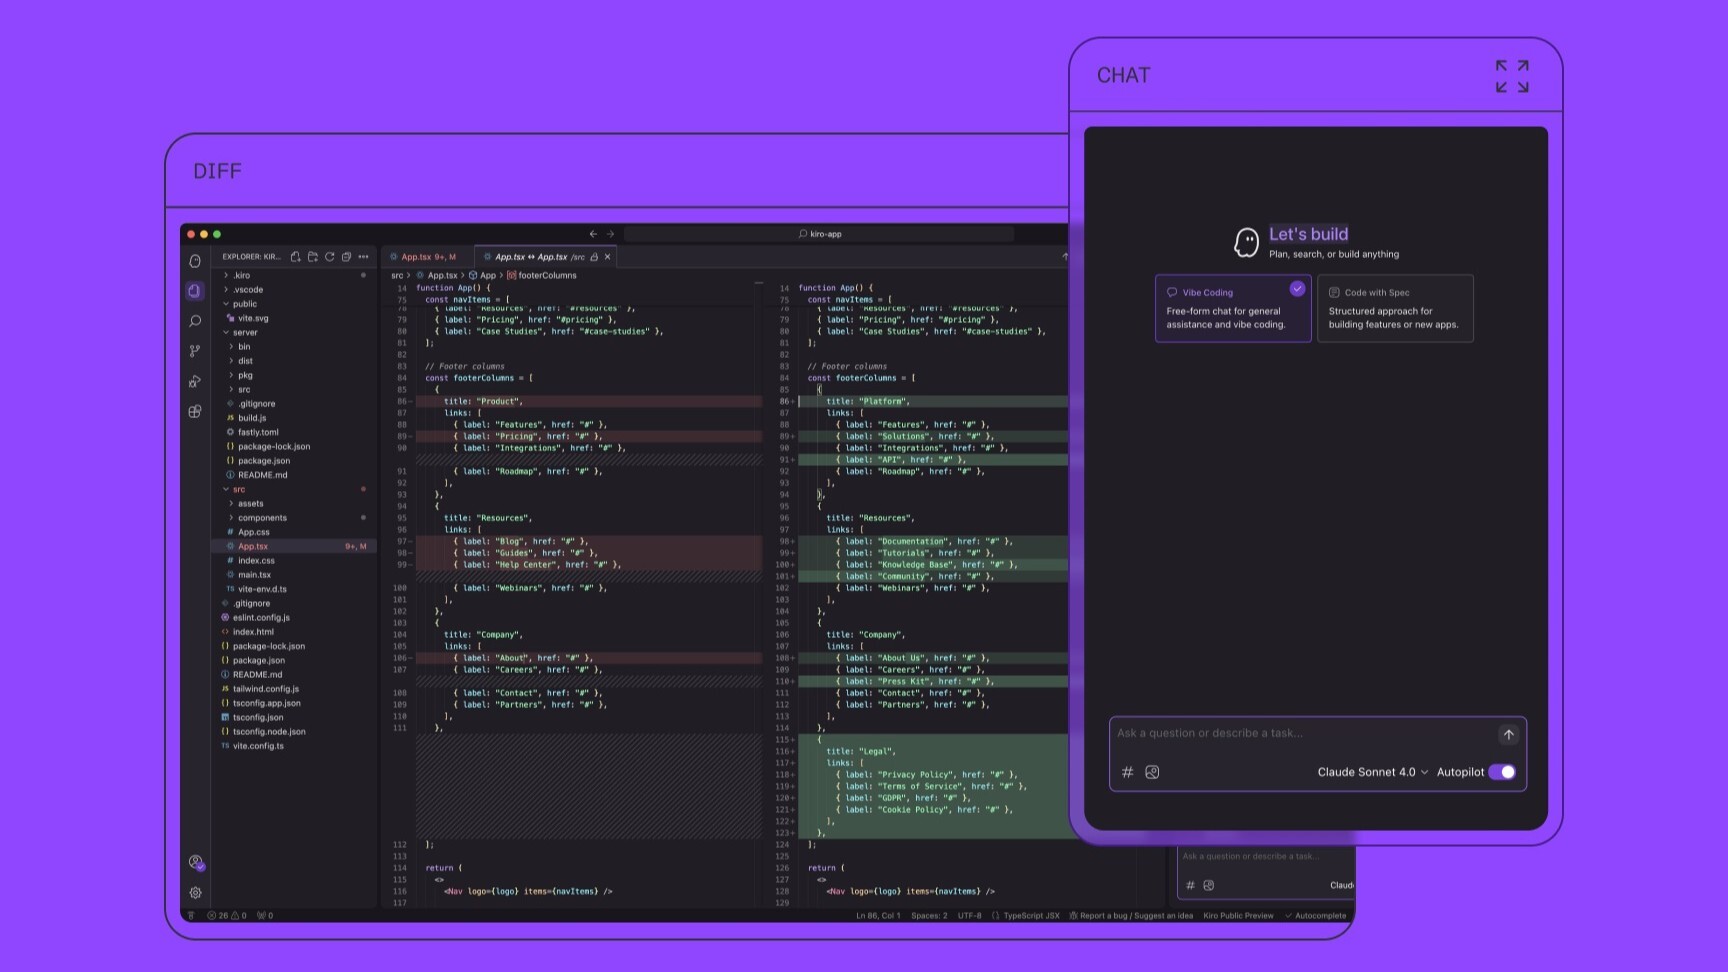
Task: Add context via the # icon in chat
Action: (1128, 772)
